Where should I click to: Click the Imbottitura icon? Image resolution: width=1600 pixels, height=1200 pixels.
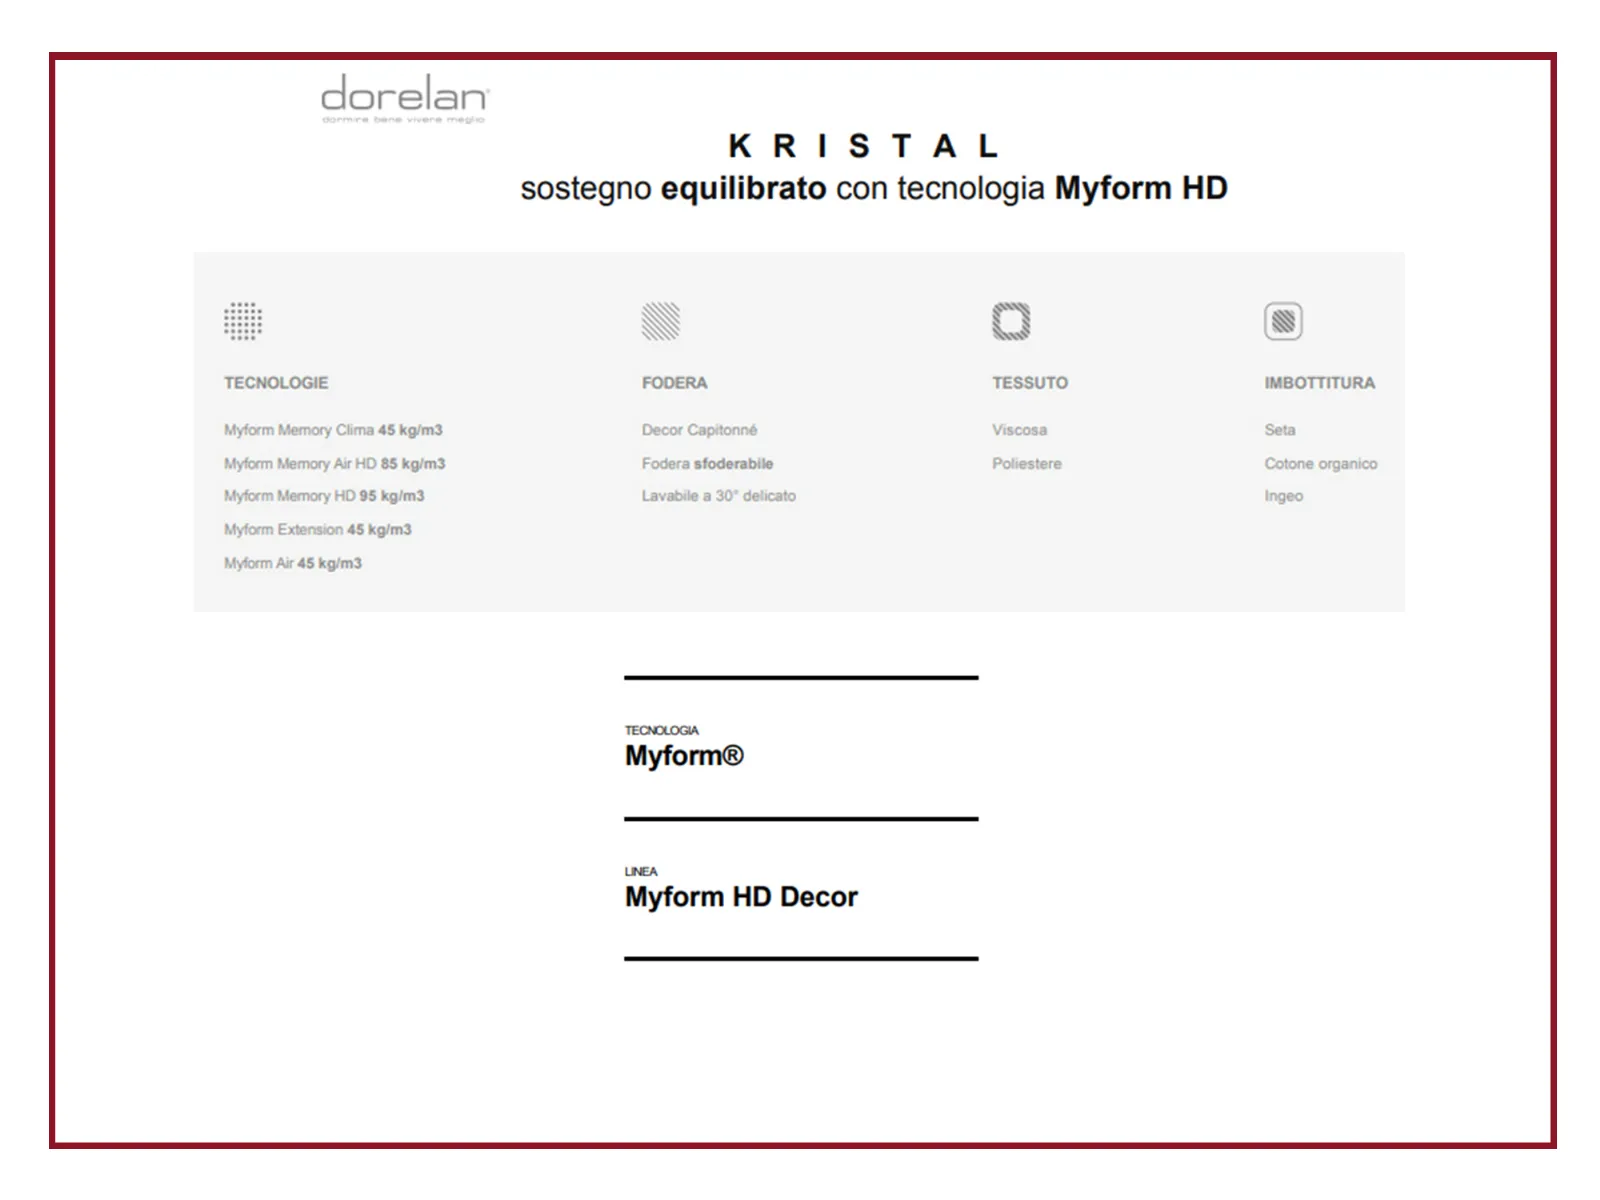(x=1283, y=321)
